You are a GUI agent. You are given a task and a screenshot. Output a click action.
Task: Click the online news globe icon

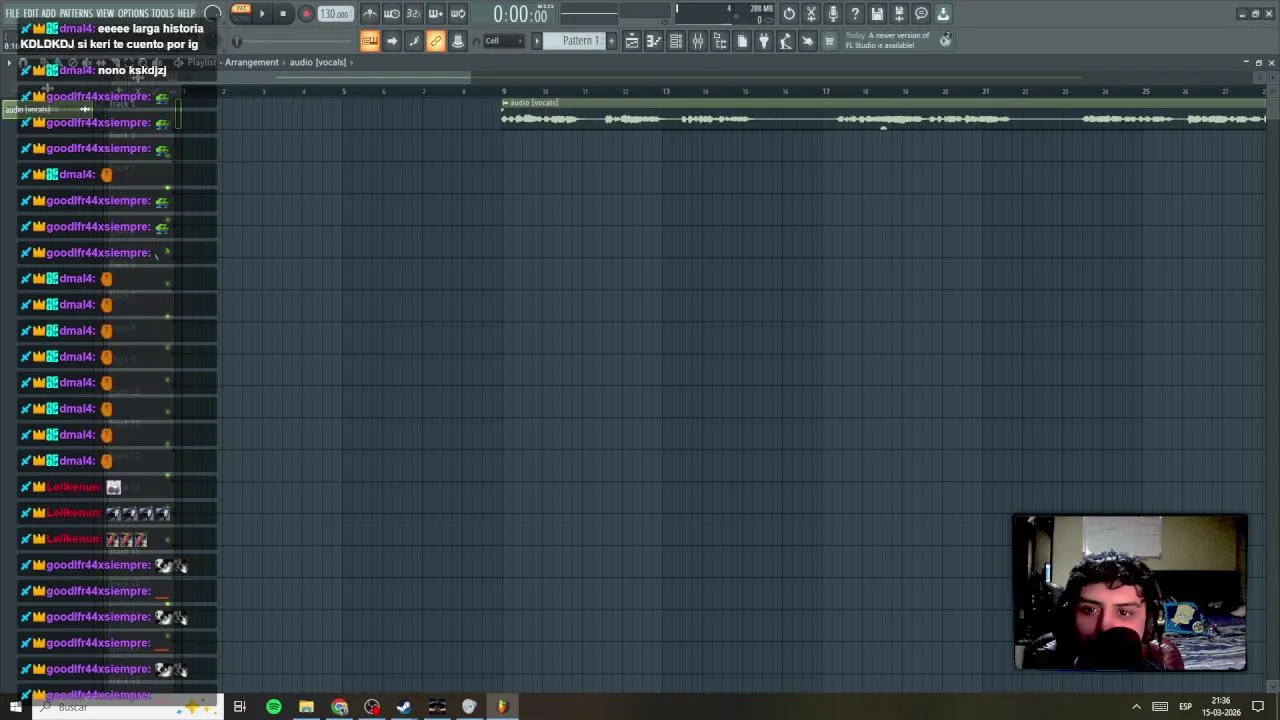click(x=945, y=40)
